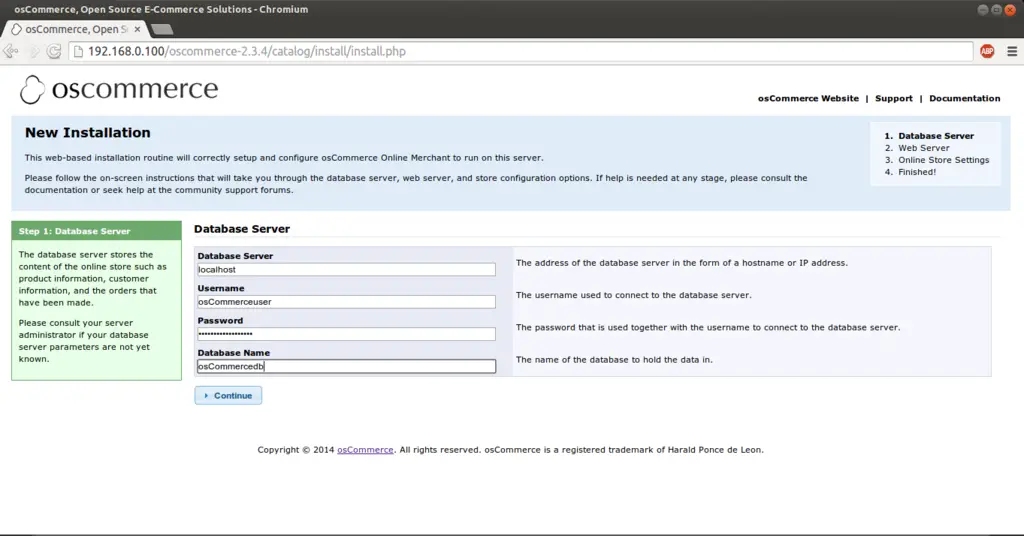Open the osCommerce Website link
Viewport: 1024px width, 536px height.
point(808,99)
